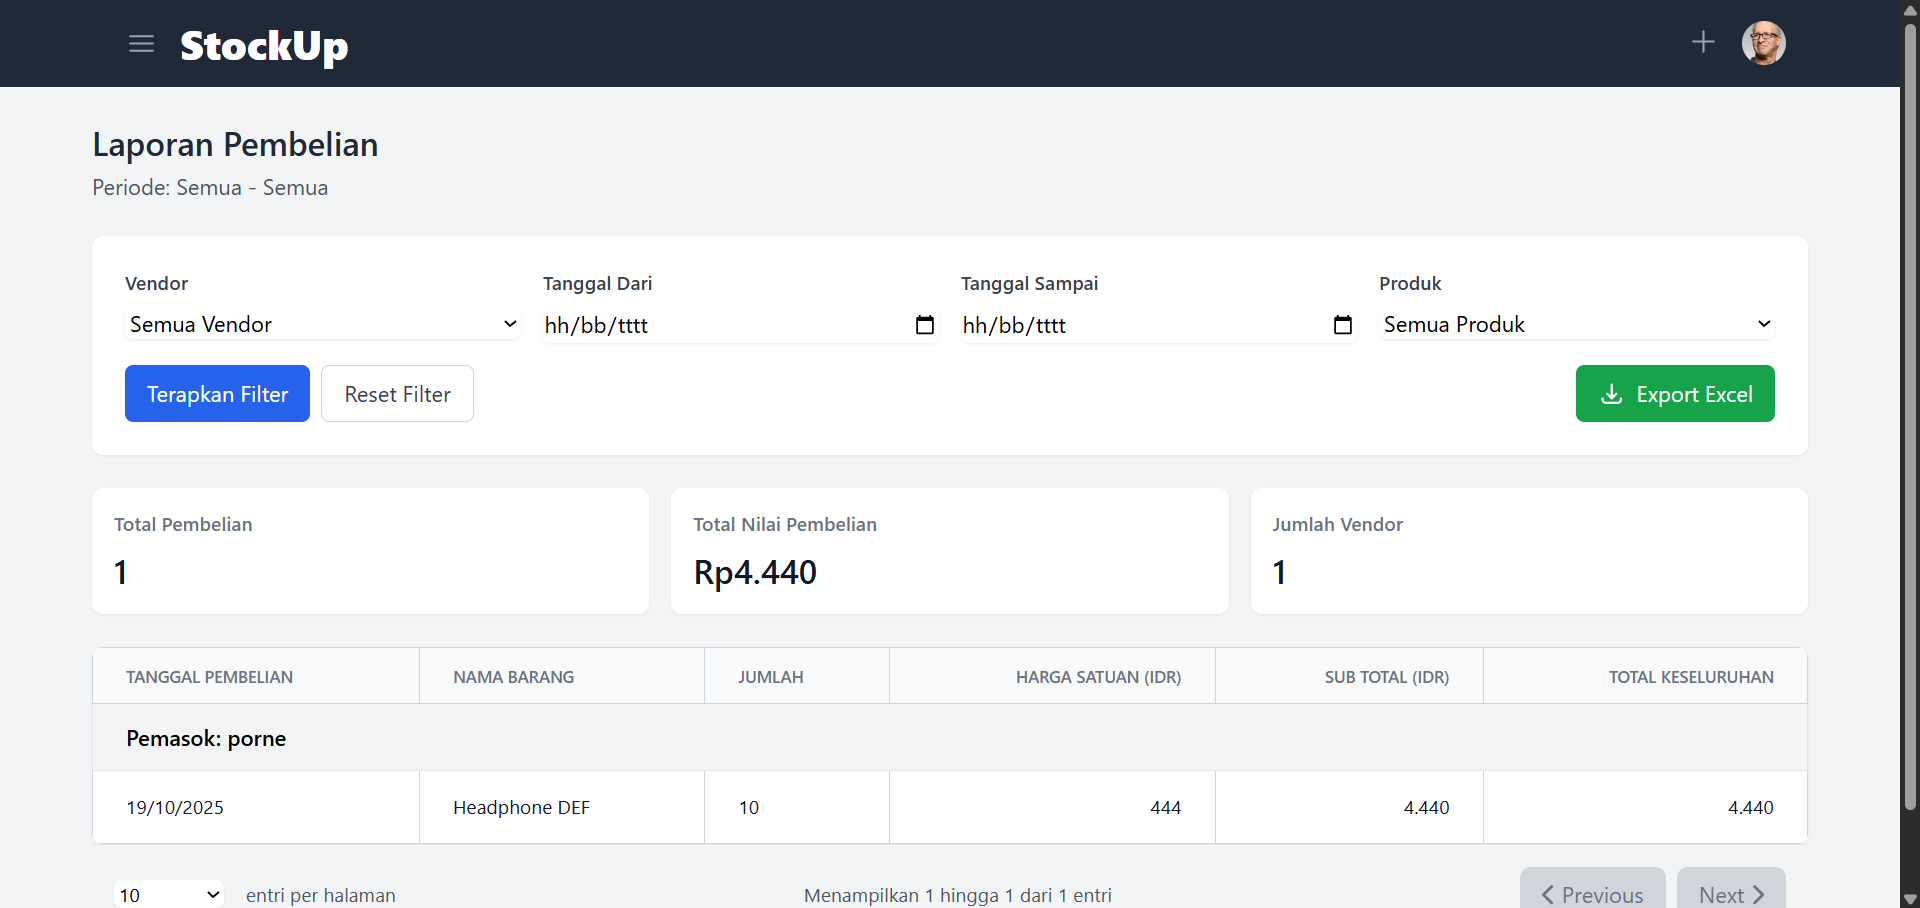The image size is (1920, 908).
Task: Click the download icon on Export Excel
Action: coord(1611,394)
